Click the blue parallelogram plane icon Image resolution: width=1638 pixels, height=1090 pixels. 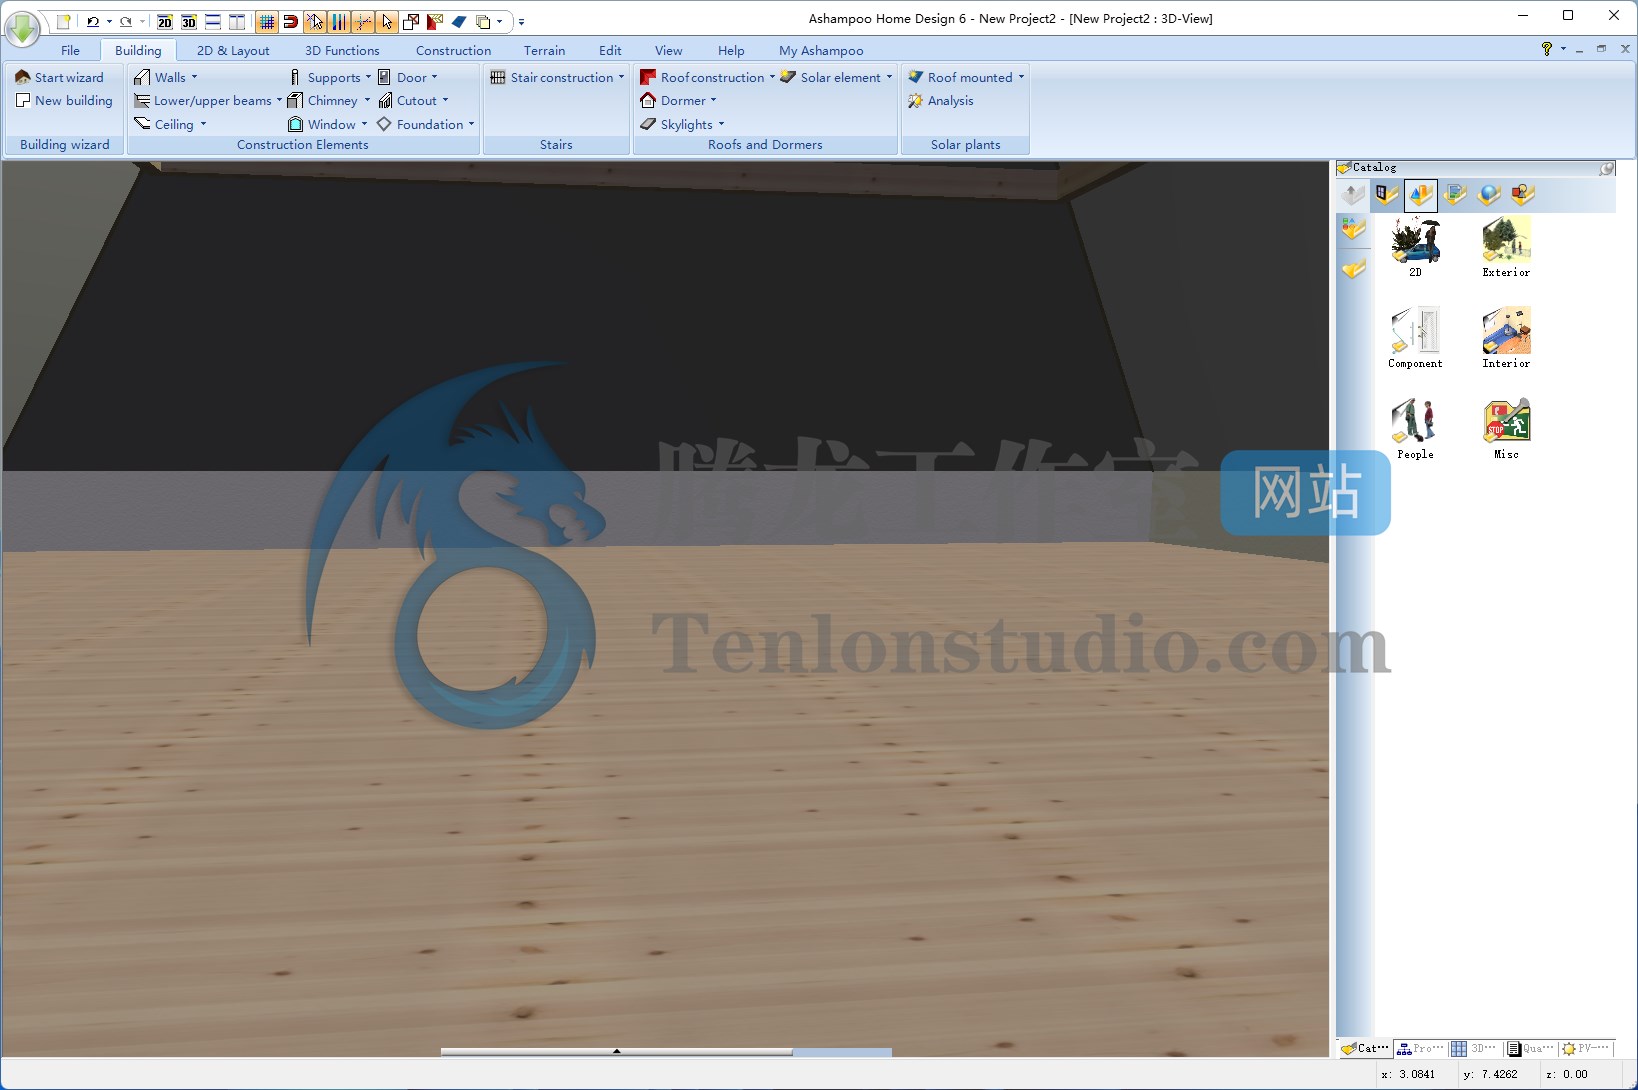459,21
